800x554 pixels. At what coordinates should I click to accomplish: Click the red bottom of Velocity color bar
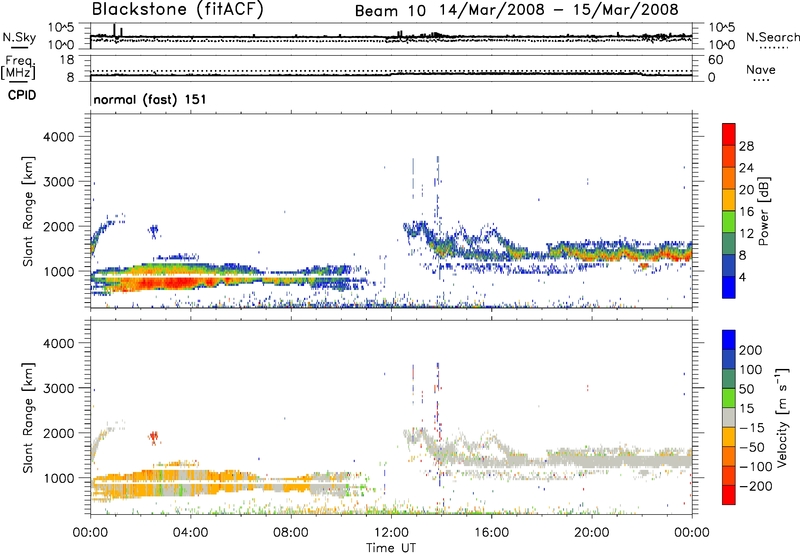(729, 495)
